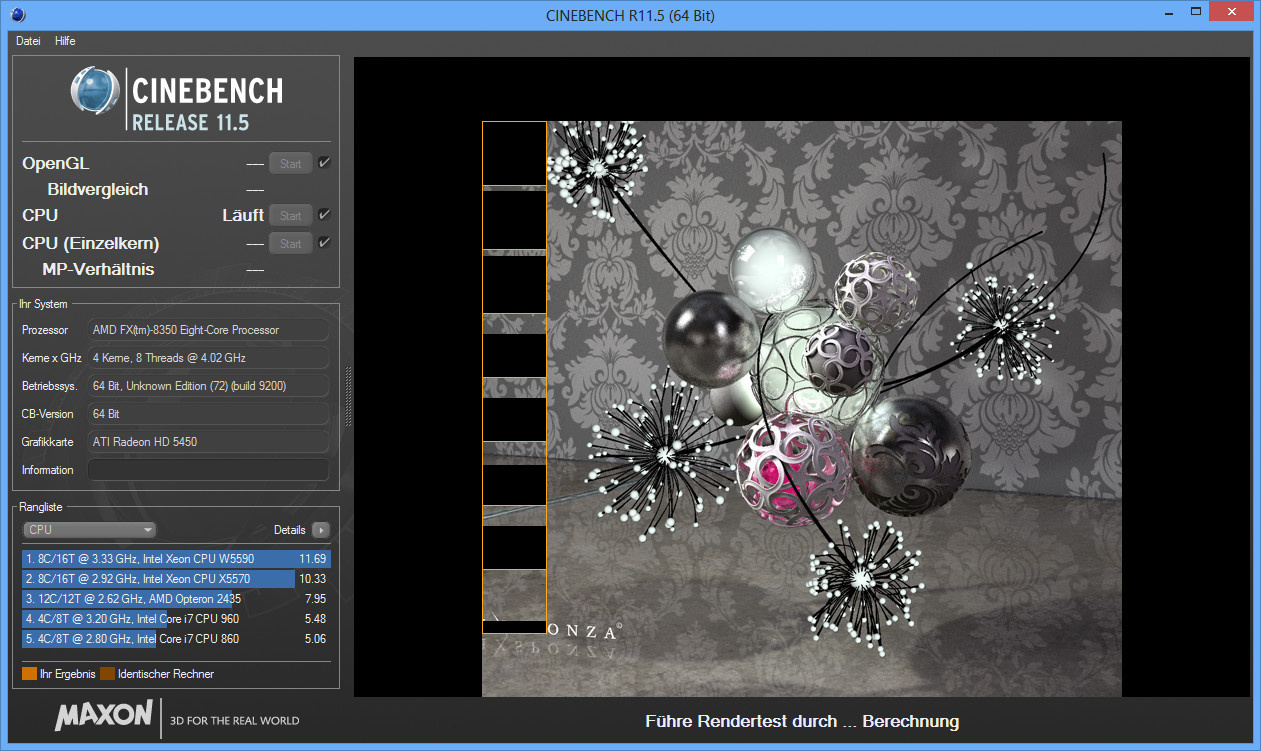
Task: Uncheck the CPU (Einzelkern) checkbox
Action: click(324, 243)
